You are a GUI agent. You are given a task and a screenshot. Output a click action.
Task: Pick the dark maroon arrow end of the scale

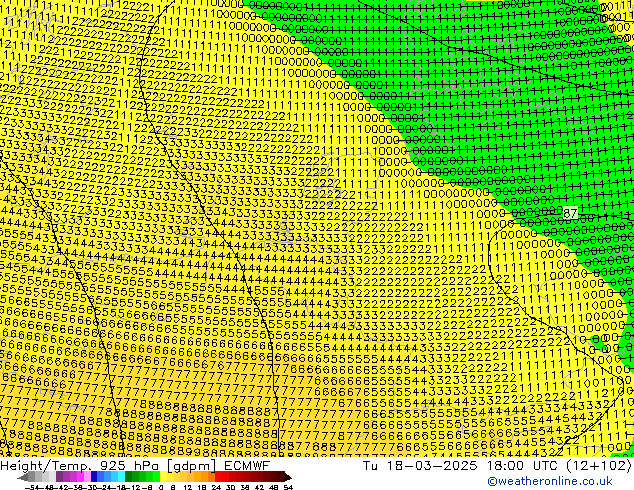[288, 477]
